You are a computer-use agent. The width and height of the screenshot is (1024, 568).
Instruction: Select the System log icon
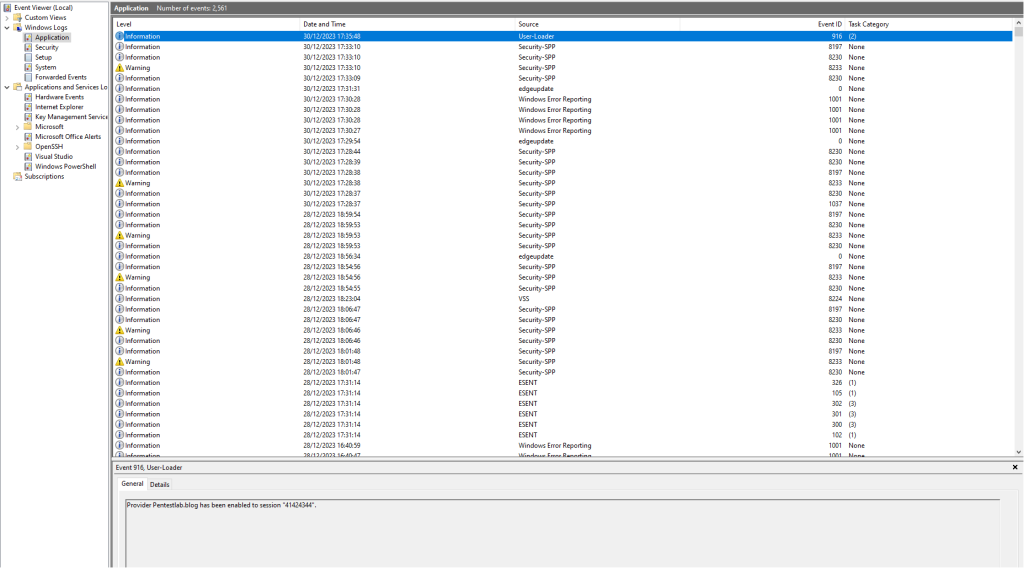tap(28, 67)
